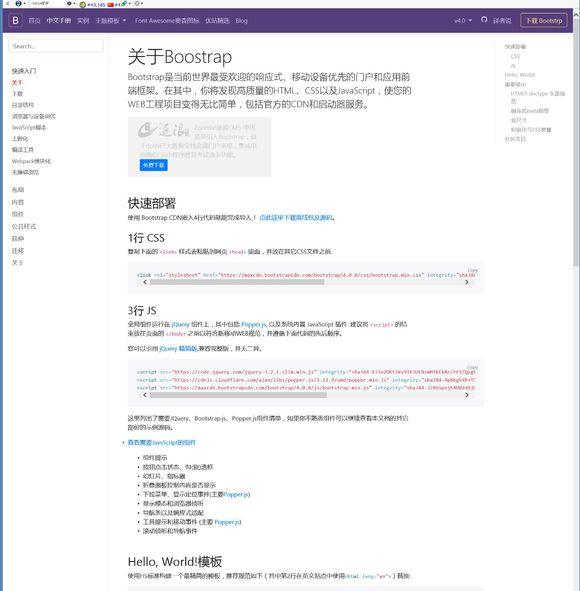Go to 首页 in the navbar
The image size is (580, 591).
[x=34, y=21]
